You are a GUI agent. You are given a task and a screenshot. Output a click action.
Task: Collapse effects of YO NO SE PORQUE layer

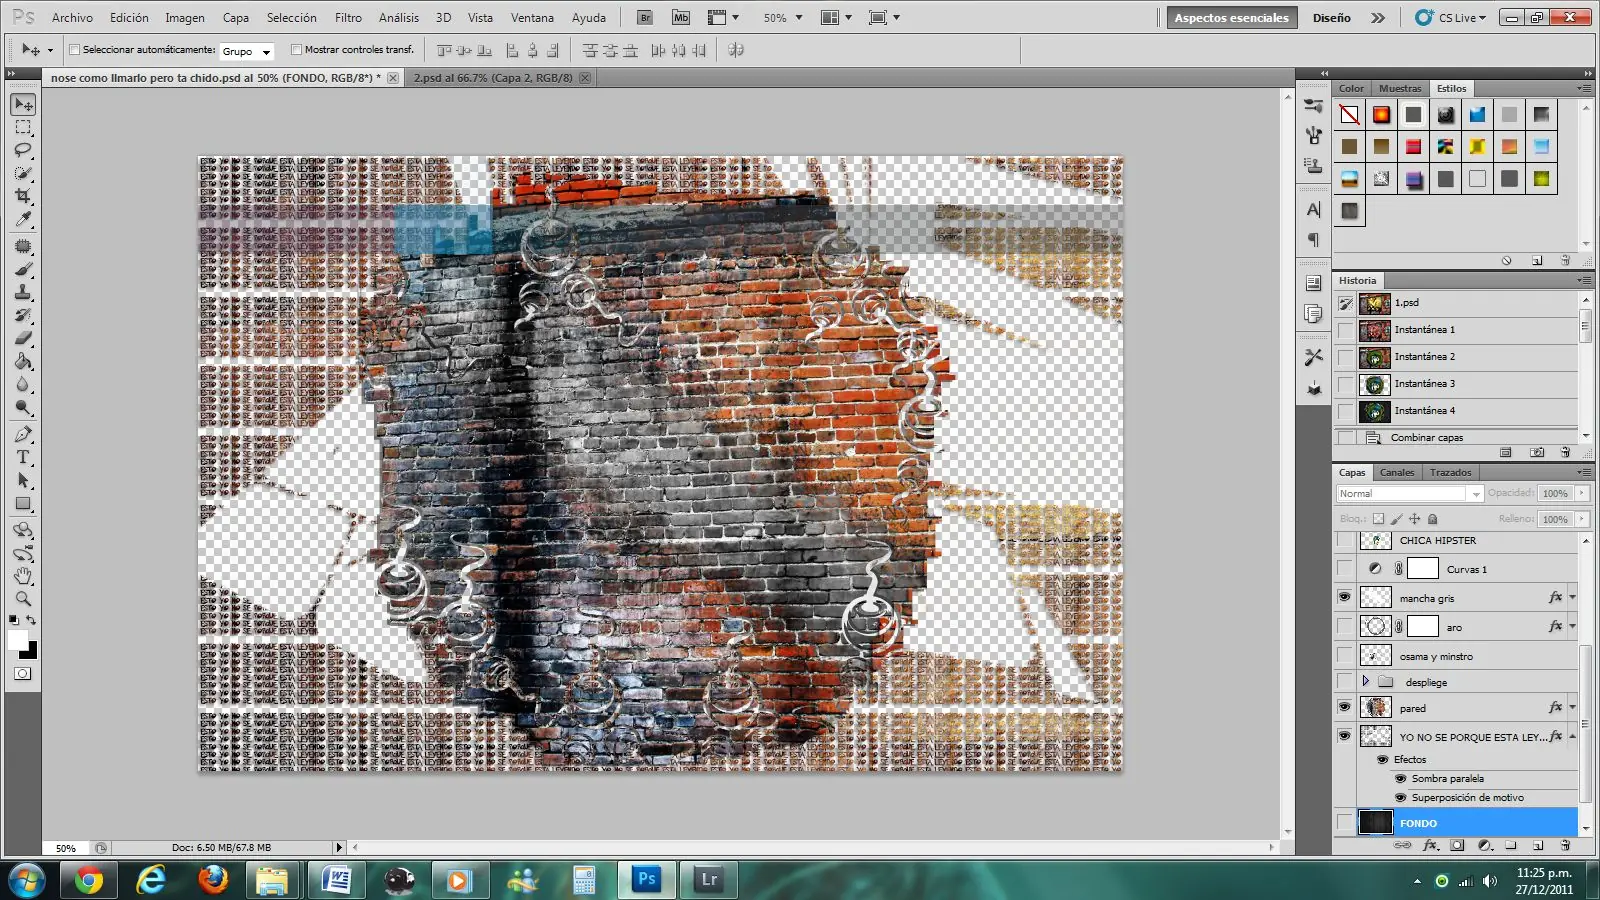pos(1572,736)
